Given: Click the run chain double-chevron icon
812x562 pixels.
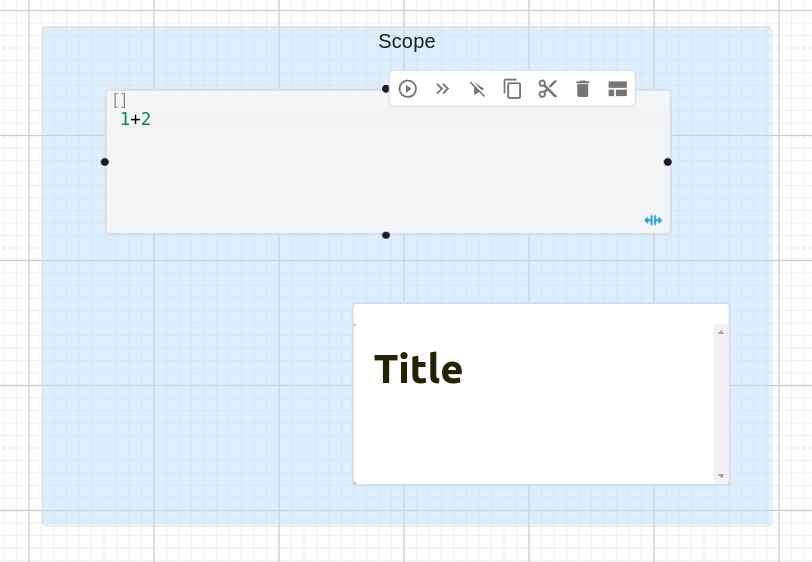Looking at the screenshot, I should [442, 89].
